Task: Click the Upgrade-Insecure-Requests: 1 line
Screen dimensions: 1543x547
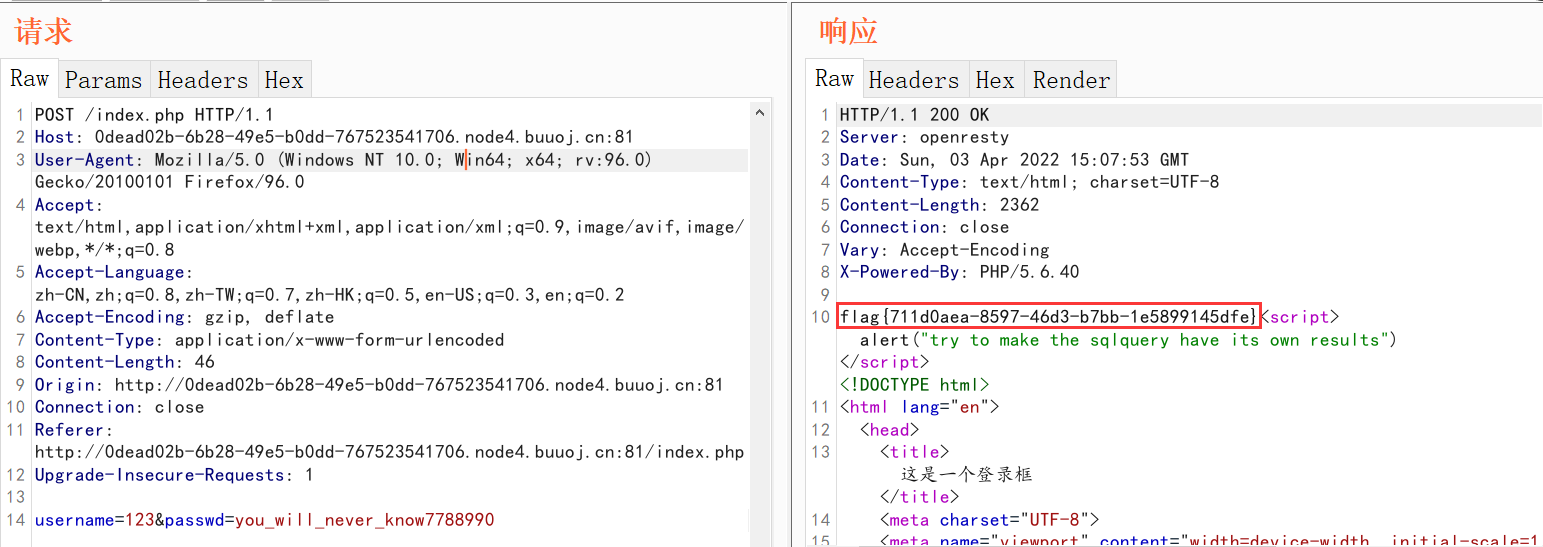Action: [174, 475]
